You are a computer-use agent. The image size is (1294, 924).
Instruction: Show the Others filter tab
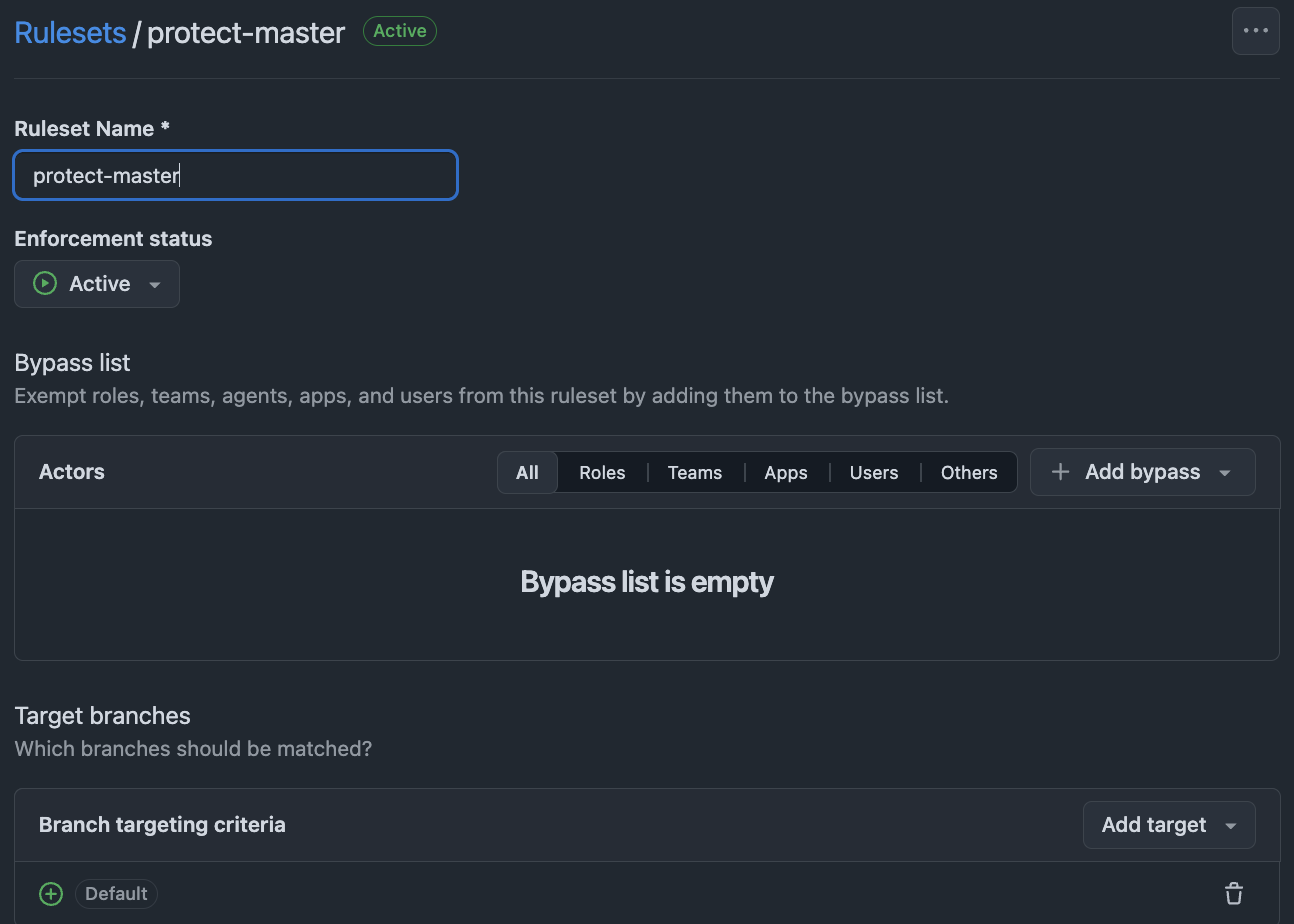pos(969,472)
